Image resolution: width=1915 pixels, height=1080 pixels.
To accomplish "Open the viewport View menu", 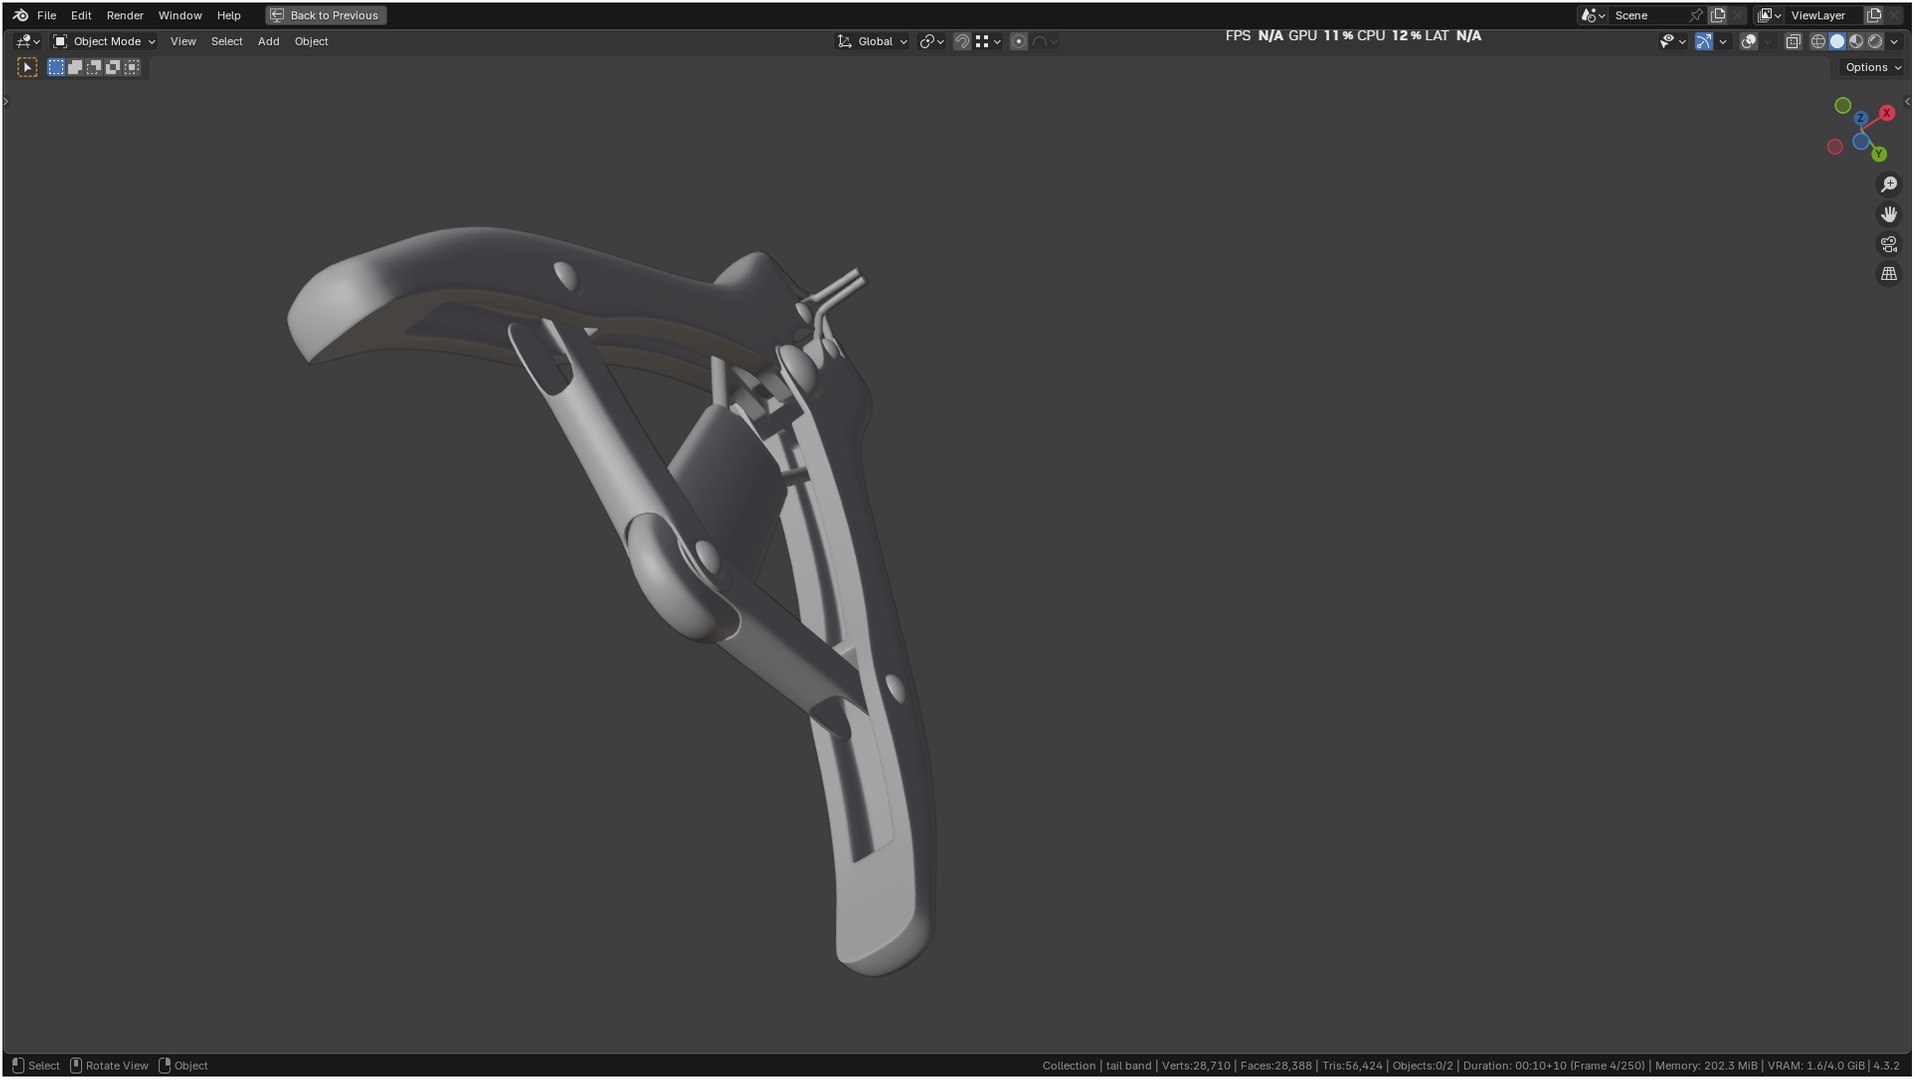I will (183, 41).
